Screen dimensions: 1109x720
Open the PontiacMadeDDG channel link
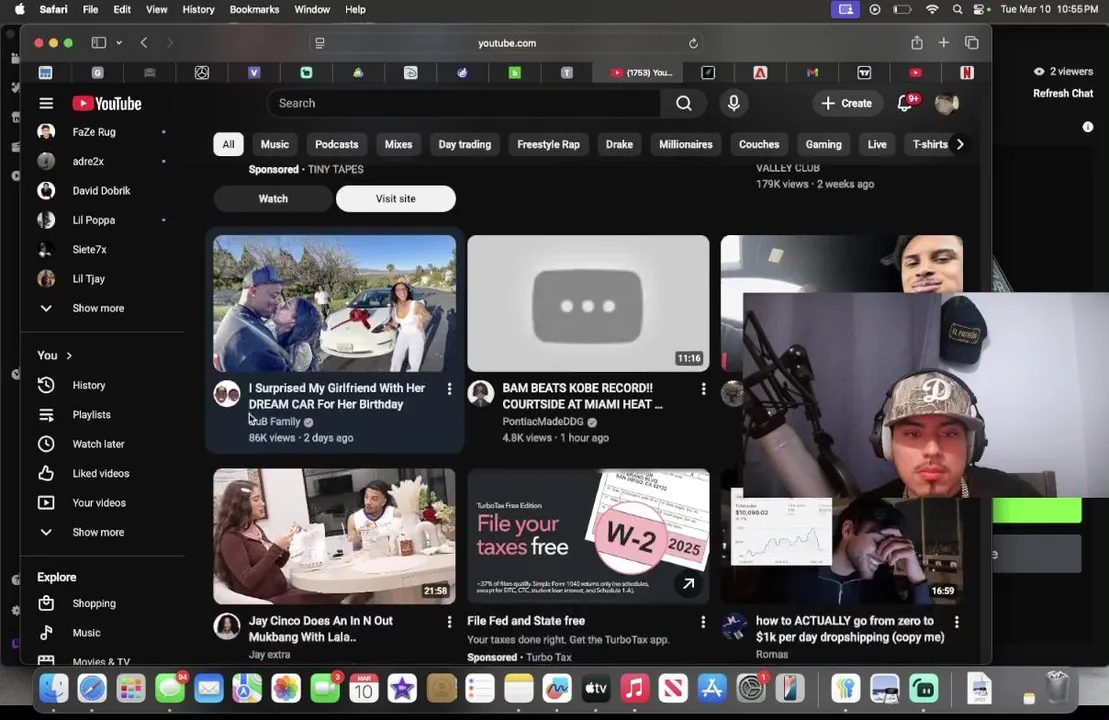[x=542, y=422]
